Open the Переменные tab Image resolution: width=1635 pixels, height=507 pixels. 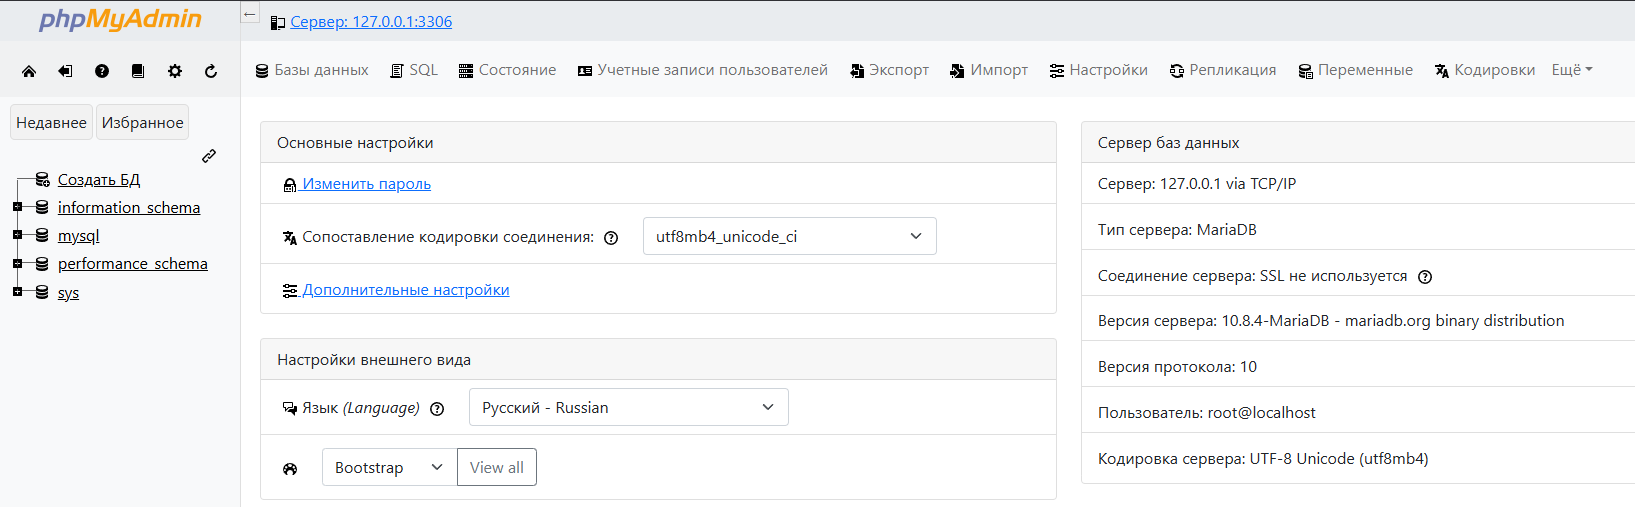pyautogui.click(x=1355, y=70)
